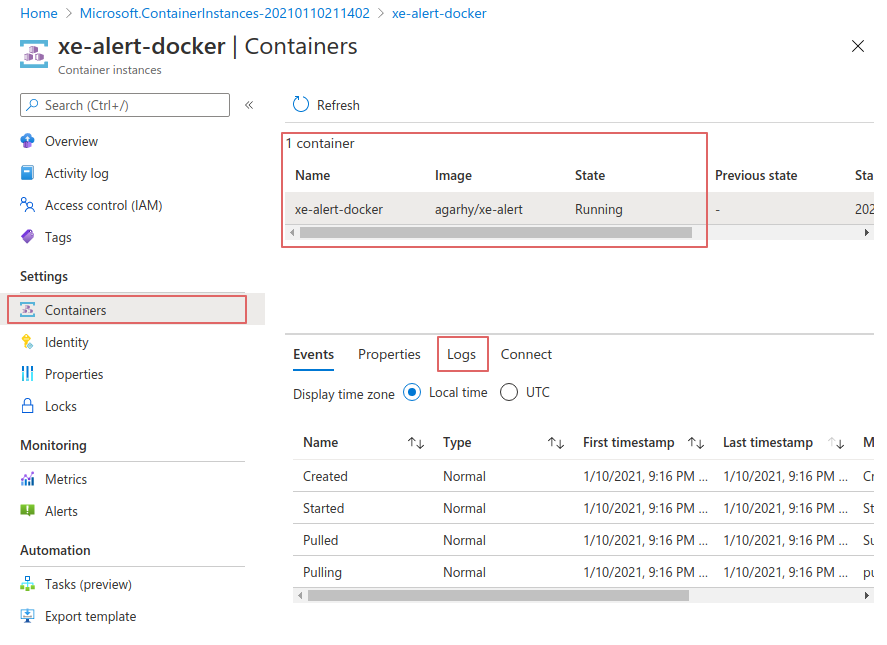The width and height of the screenshot is (887, 645).
Task: Sort events by Type column arrows
Action: click(556, 443)
